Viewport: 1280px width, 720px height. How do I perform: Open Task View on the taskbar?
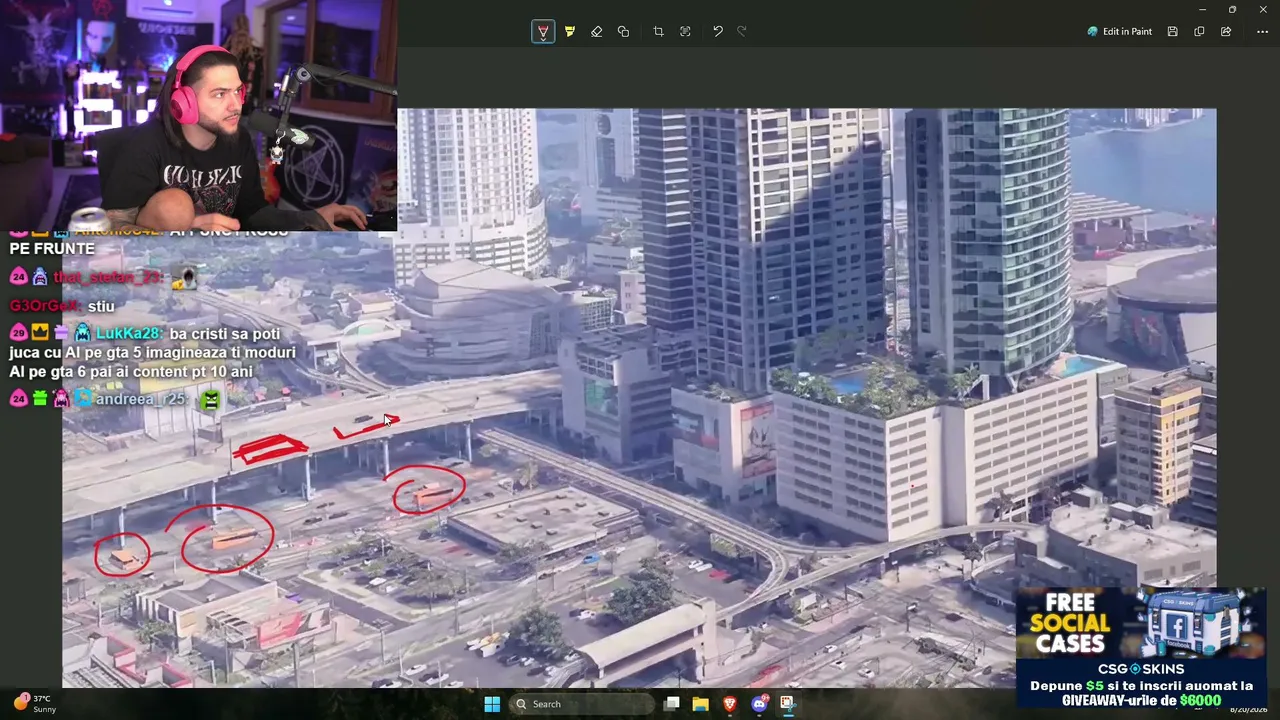coord(672,704)
